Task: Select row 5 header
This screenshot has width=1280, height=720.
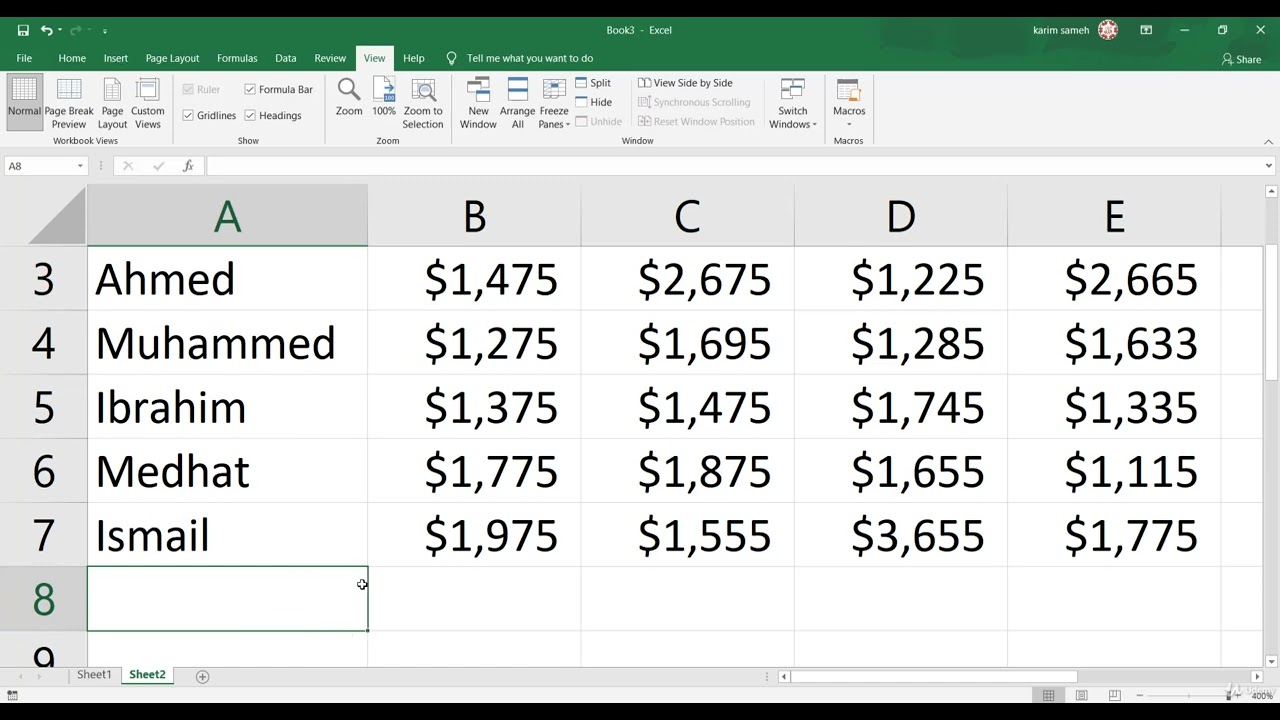Action: coord(43,407)
